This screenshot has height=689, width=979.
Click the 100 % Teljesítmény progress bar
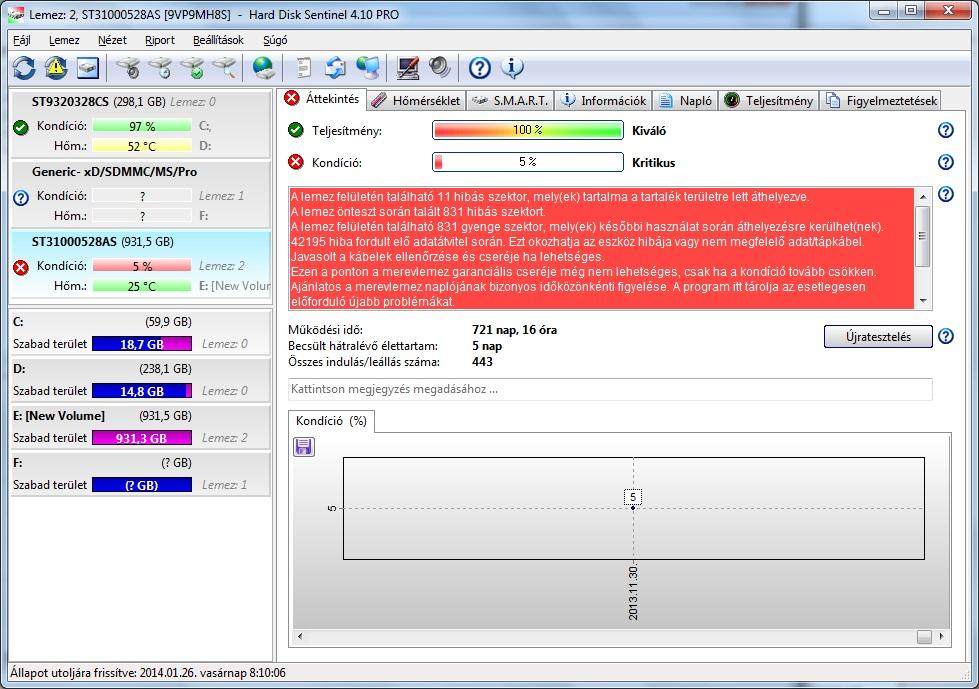pyautogui.click(x=528, y=130)
